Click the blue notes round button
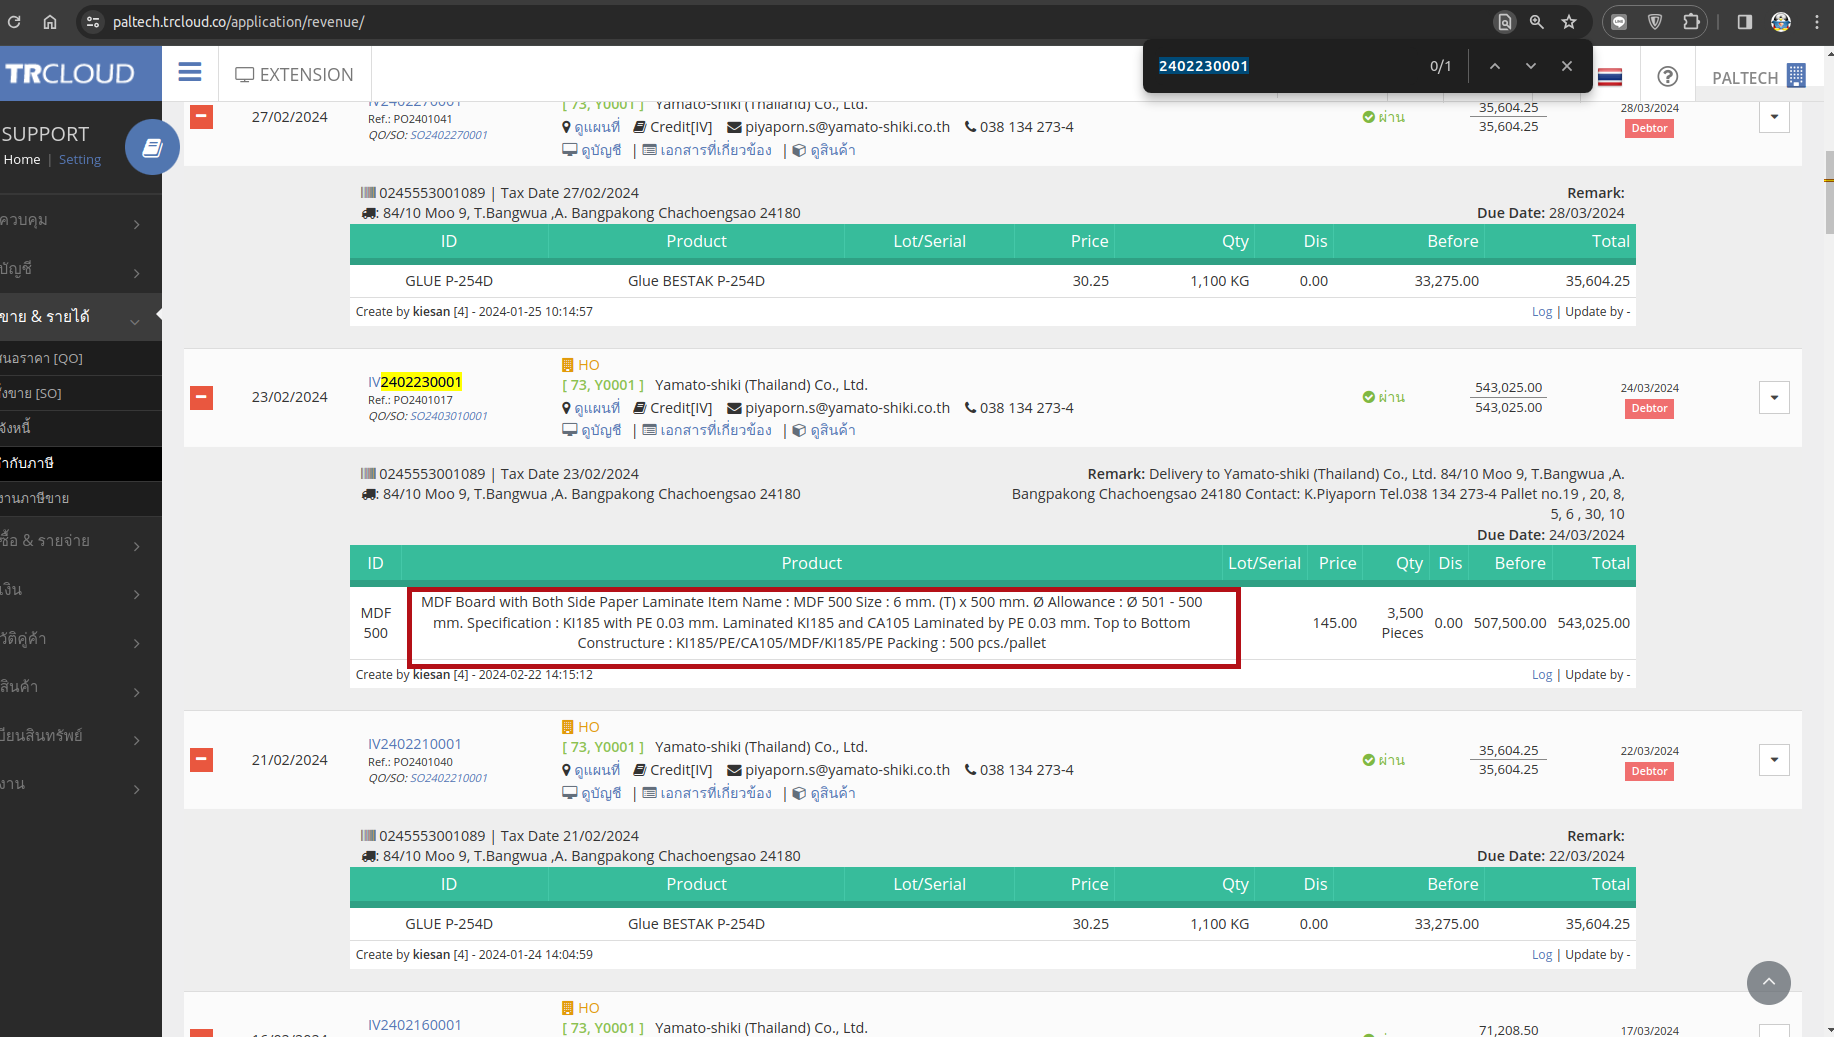 [x=152, y=148]
